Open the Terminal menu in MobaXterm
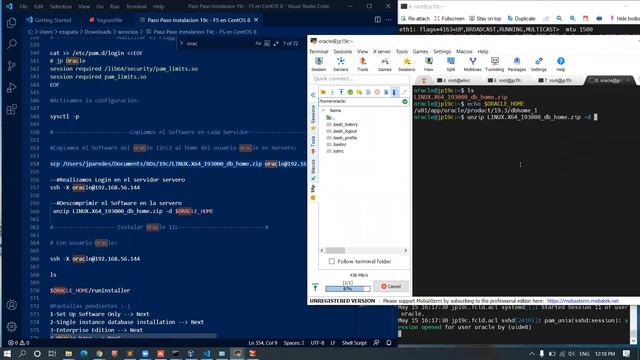 [x=318, y=51]
